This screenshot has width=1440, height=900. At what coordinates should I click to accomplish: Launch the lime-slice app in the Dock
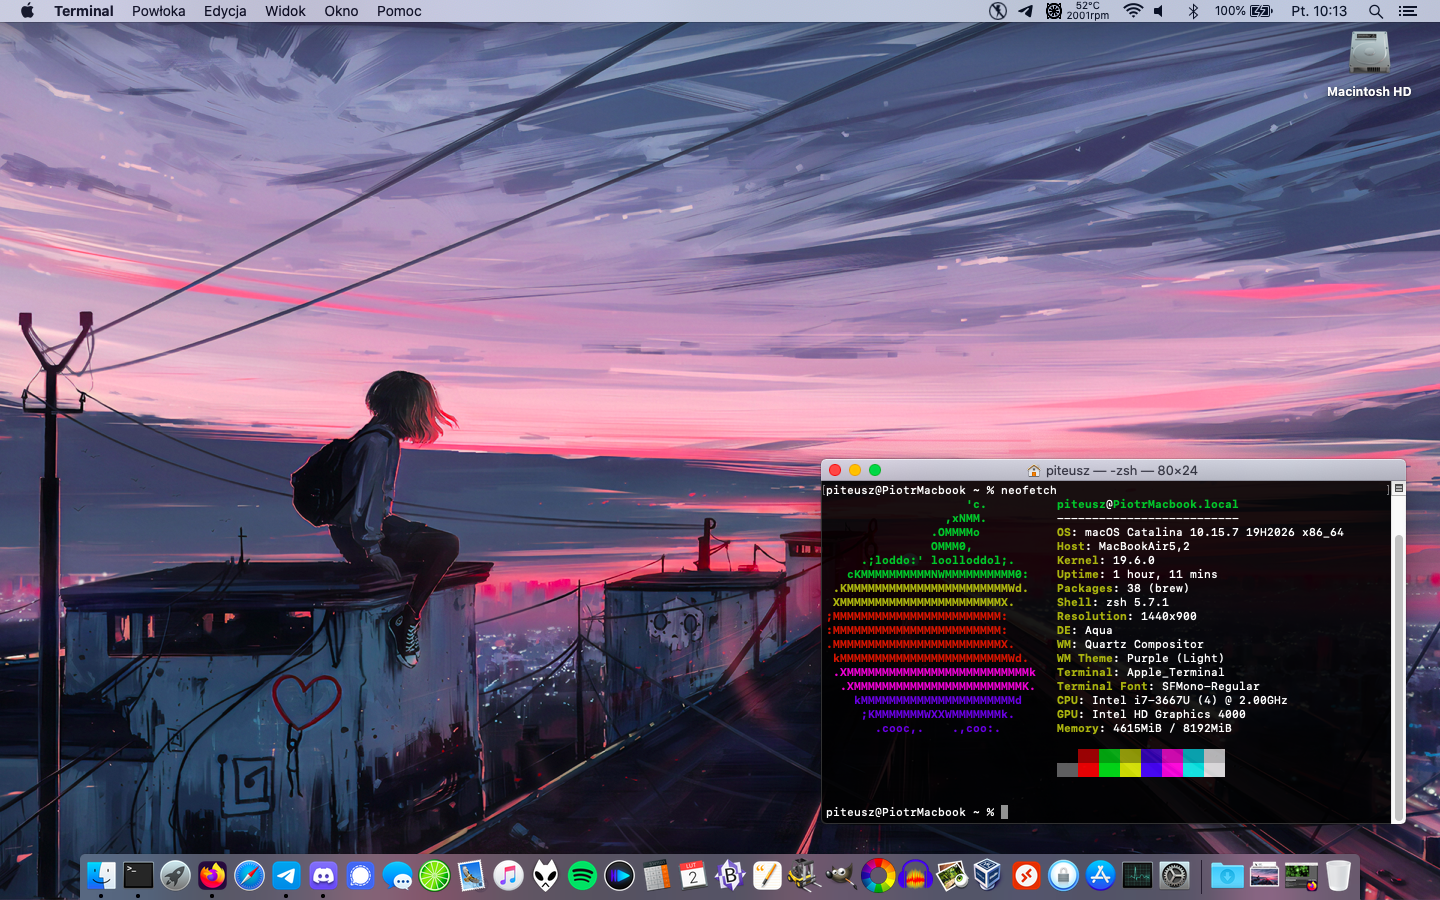(434, 876)
